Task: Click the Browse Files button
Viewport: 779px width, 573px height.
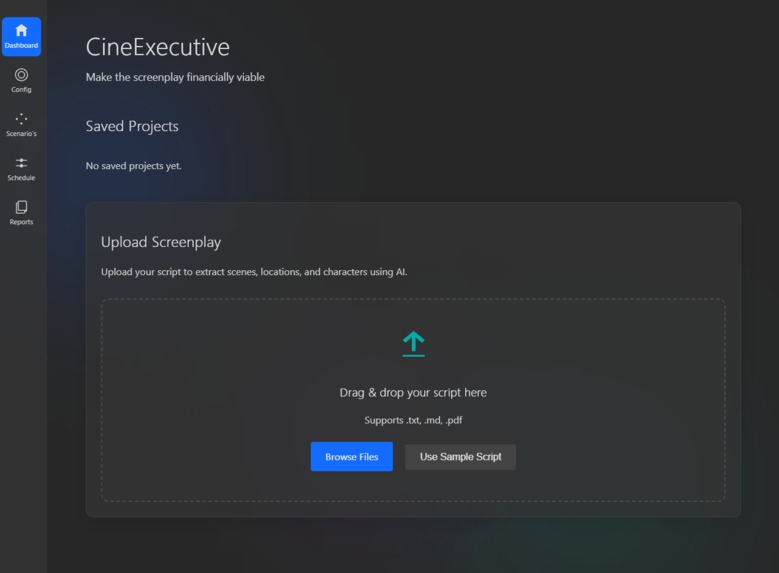Action: pos(352,457)
